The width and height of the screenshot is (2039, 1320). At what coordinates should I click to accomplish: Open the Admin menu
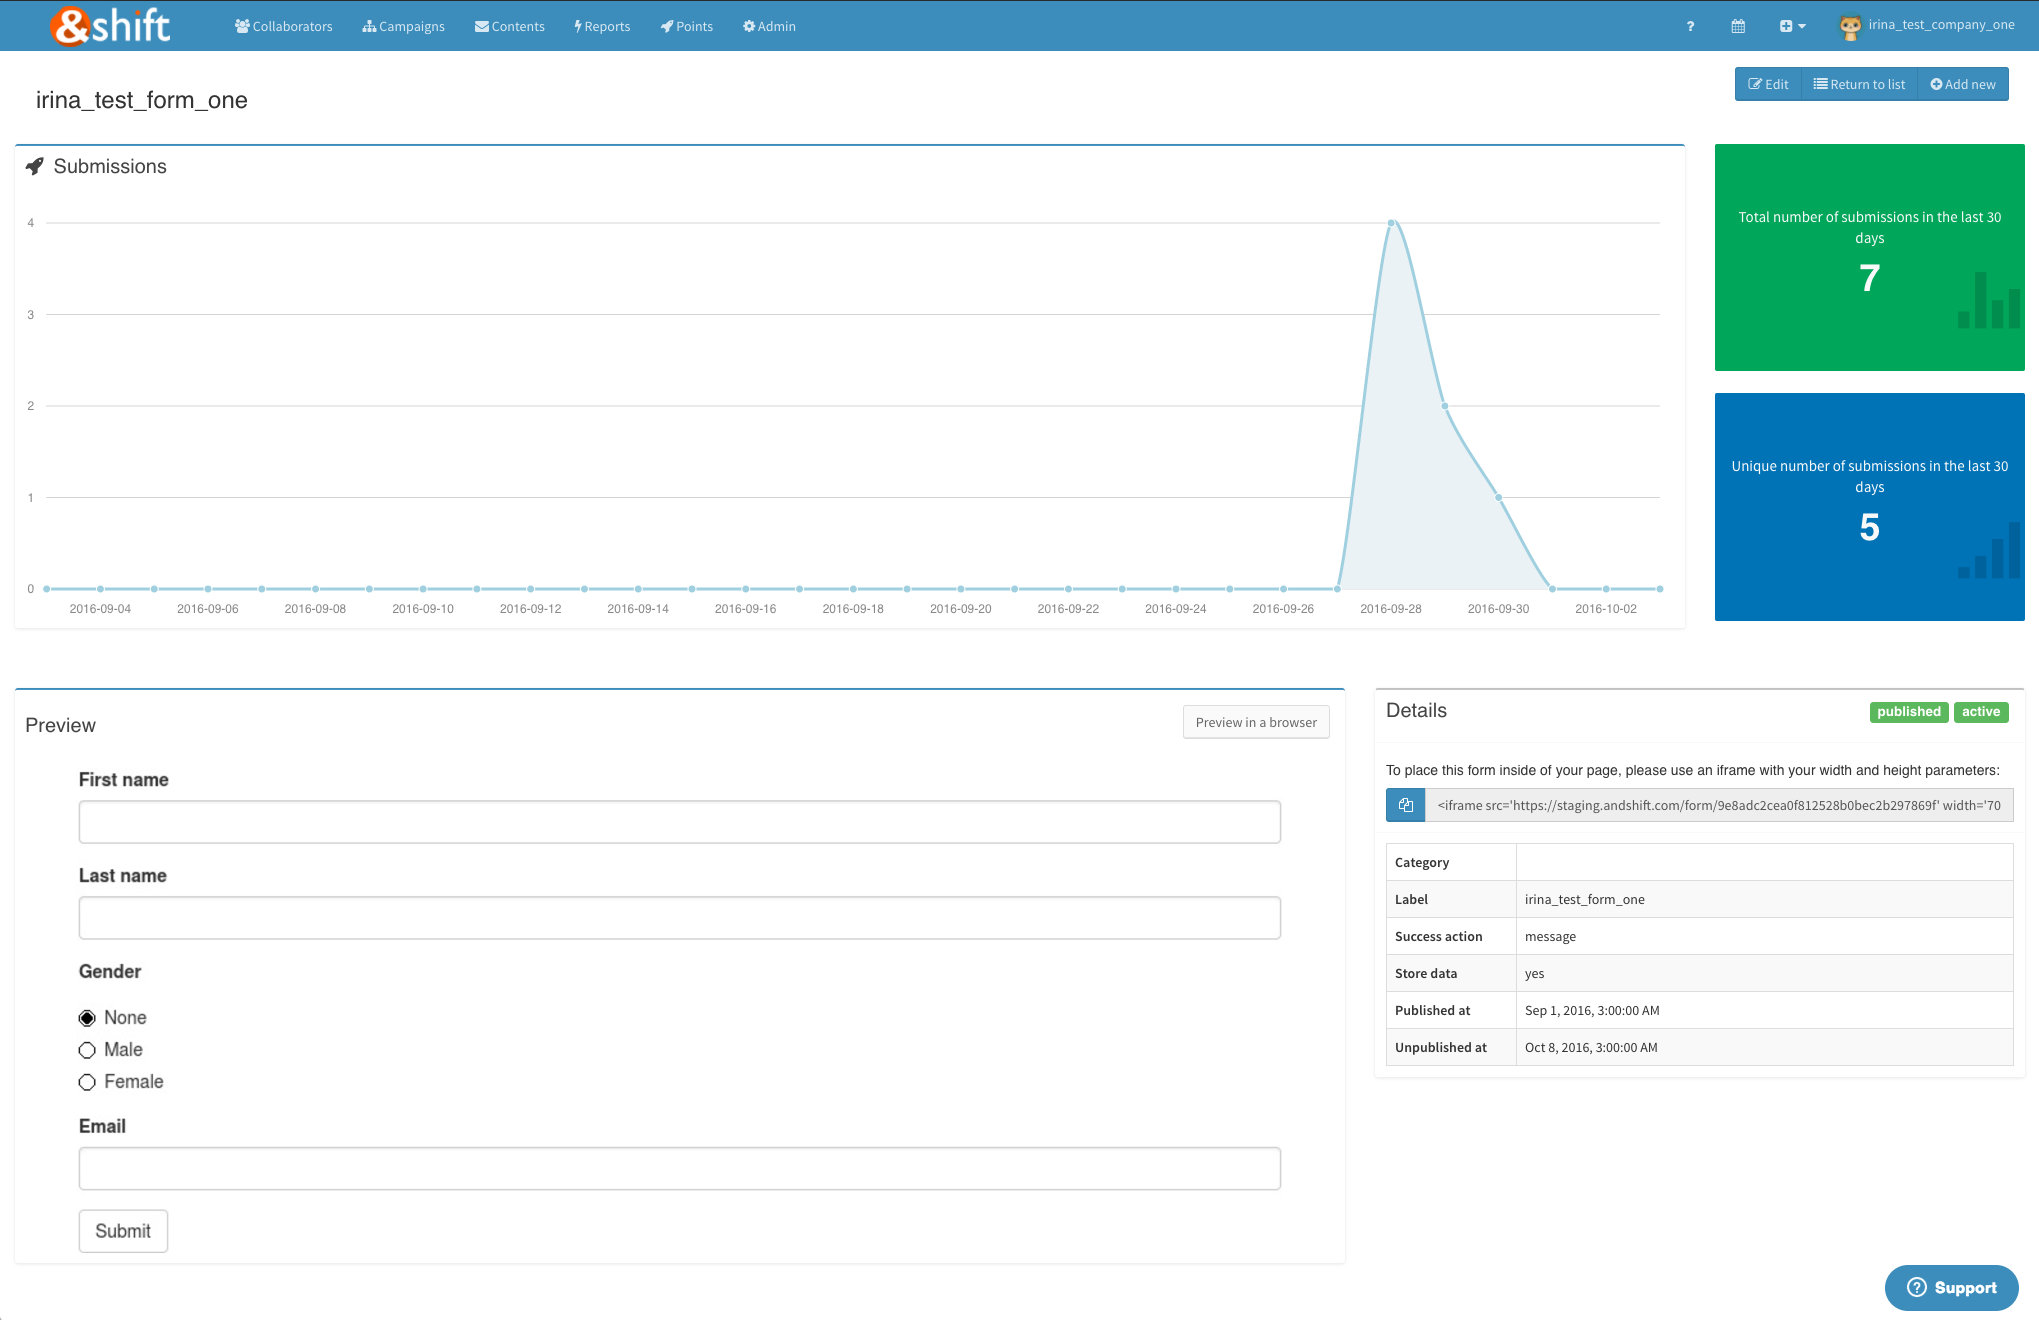tap(769, 26)
